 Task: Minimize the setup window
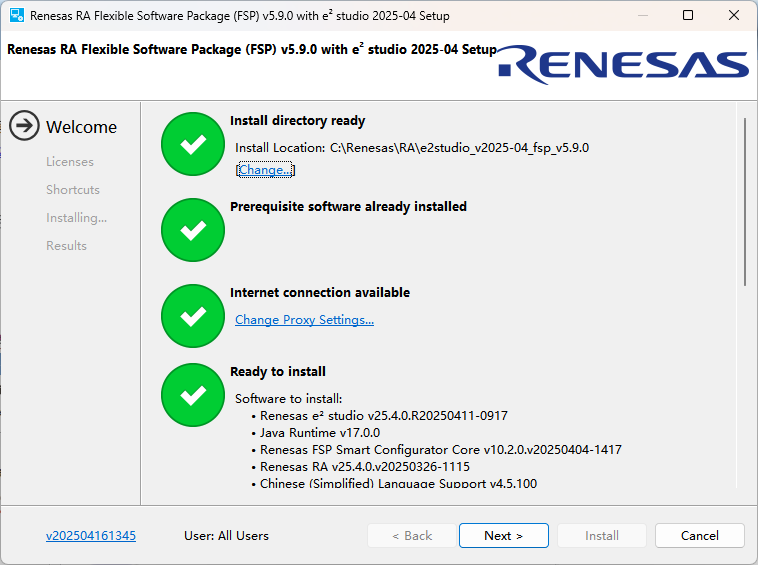click(642, 16)
